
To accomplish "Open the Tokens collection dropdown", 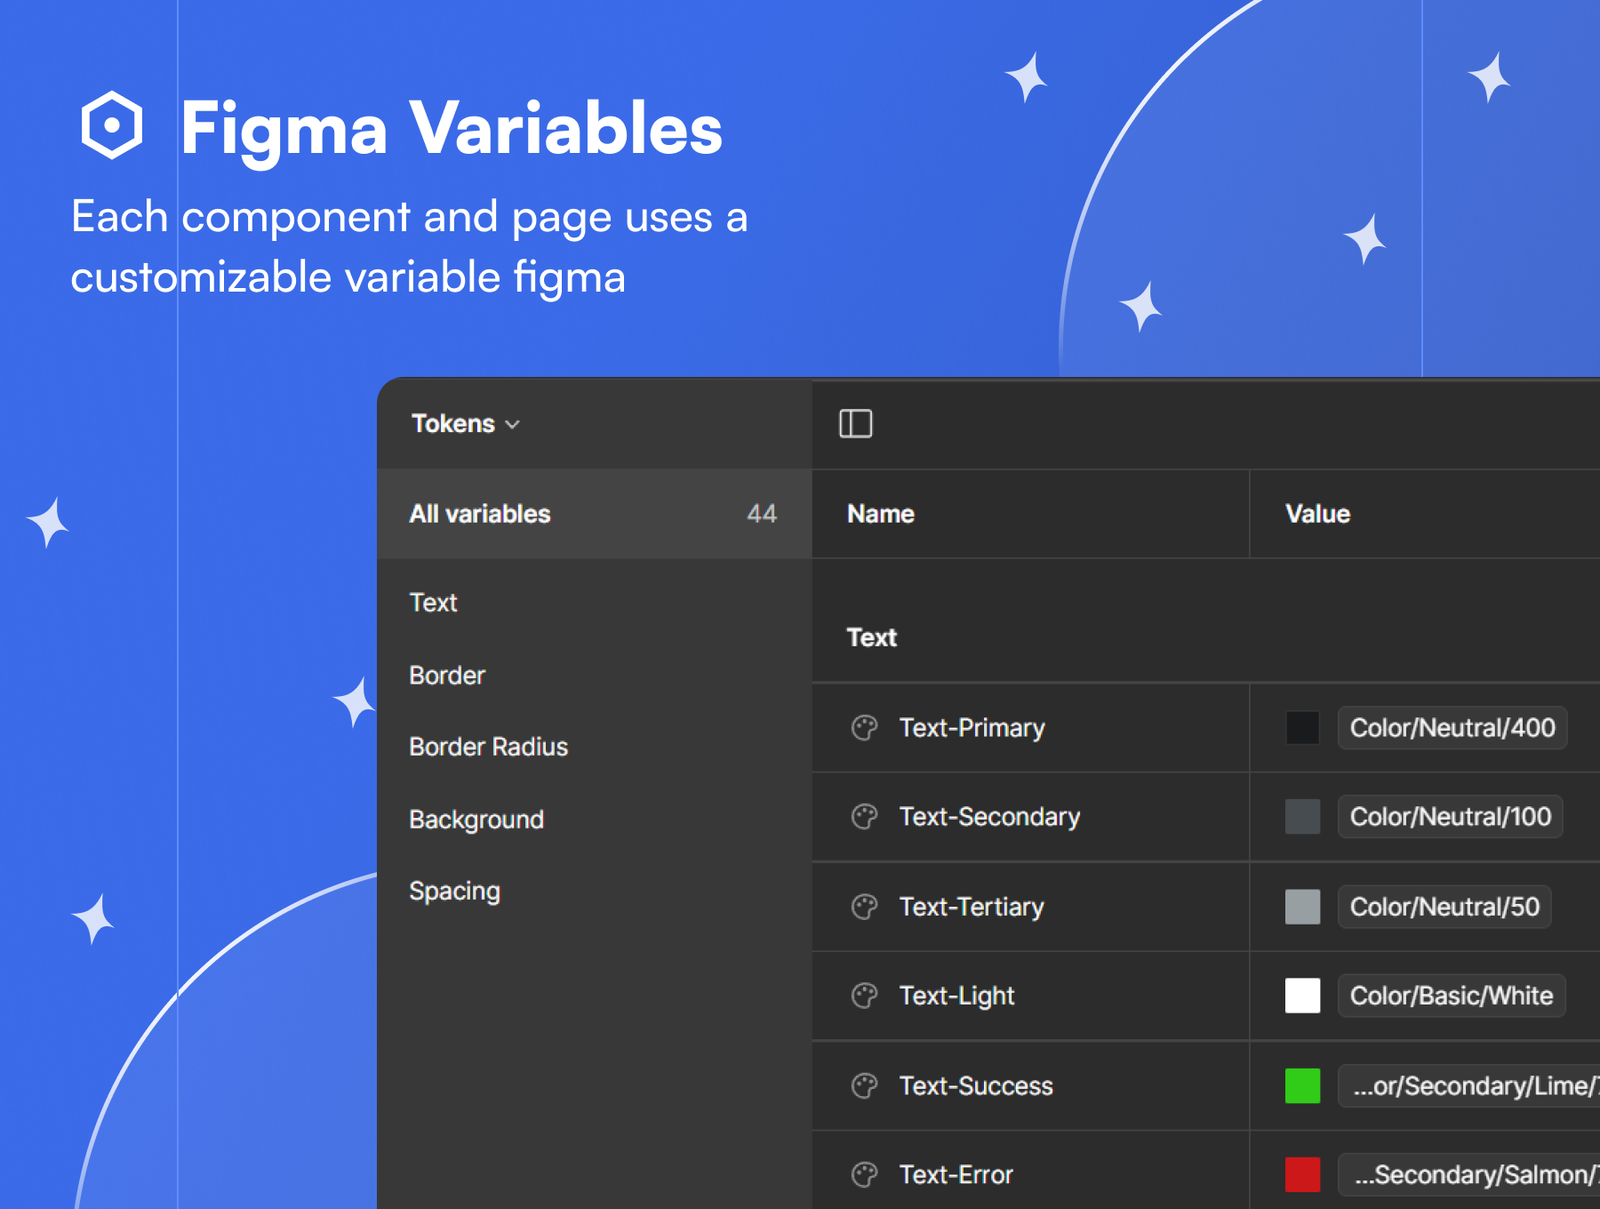I will click(465, 424).
